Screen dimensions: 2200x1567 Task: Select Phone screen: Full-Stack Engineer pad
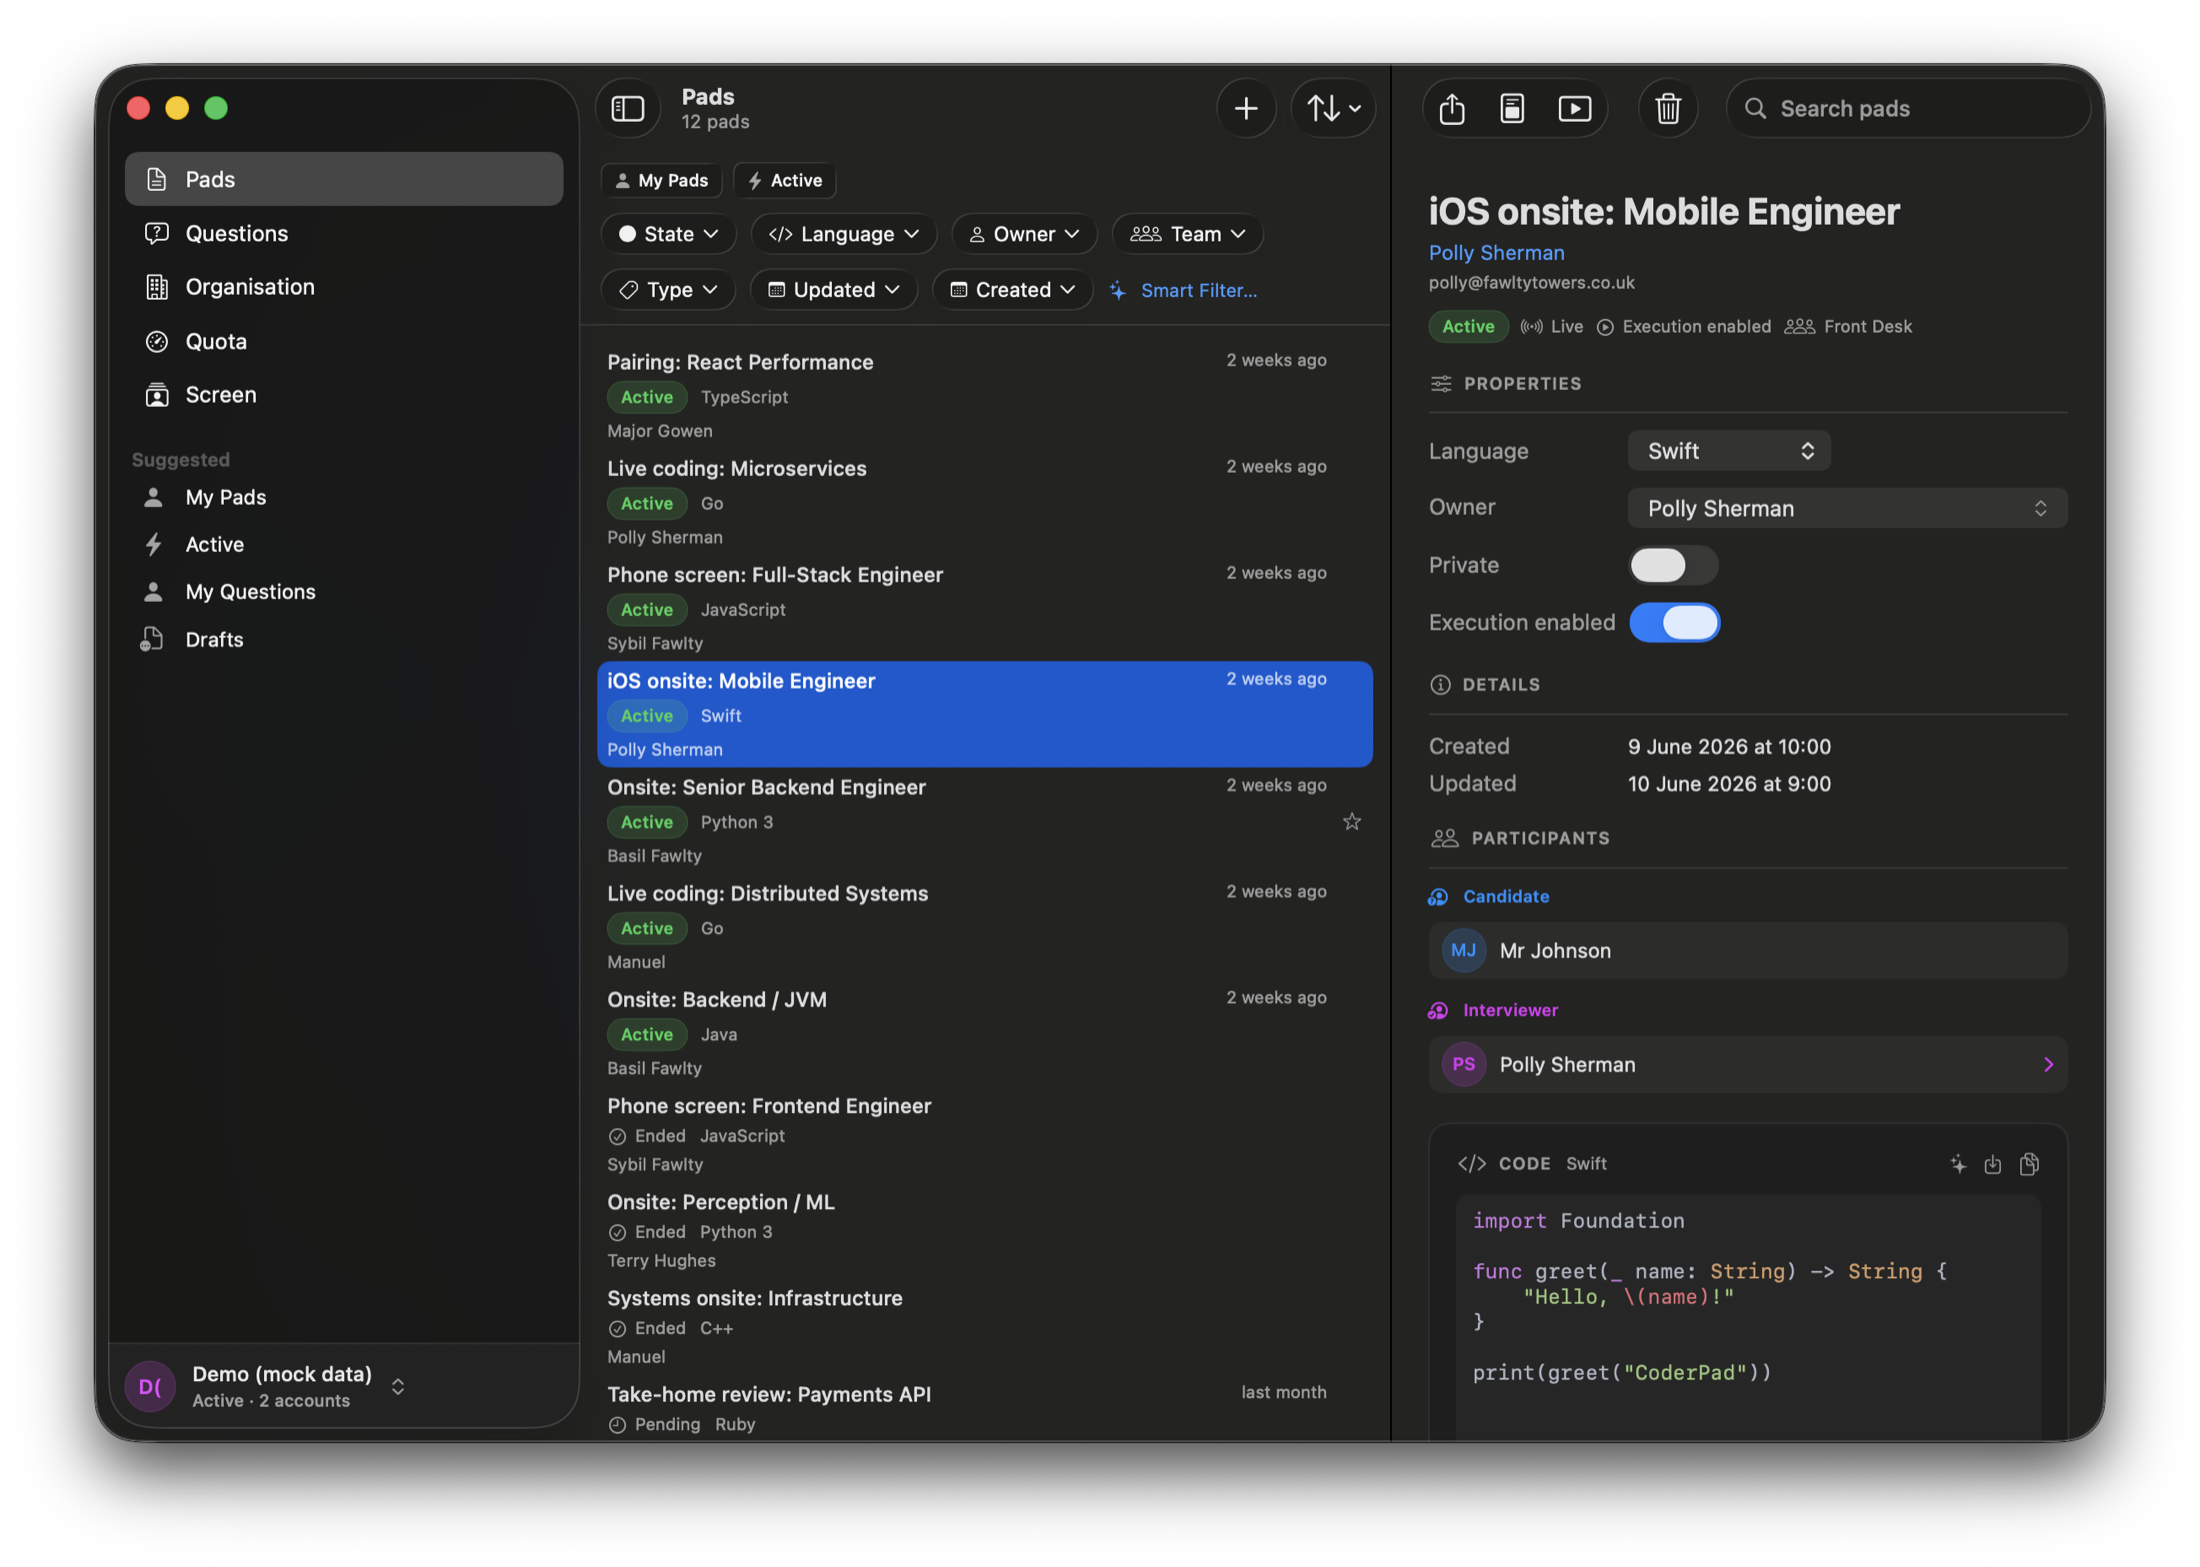point(984,608)
